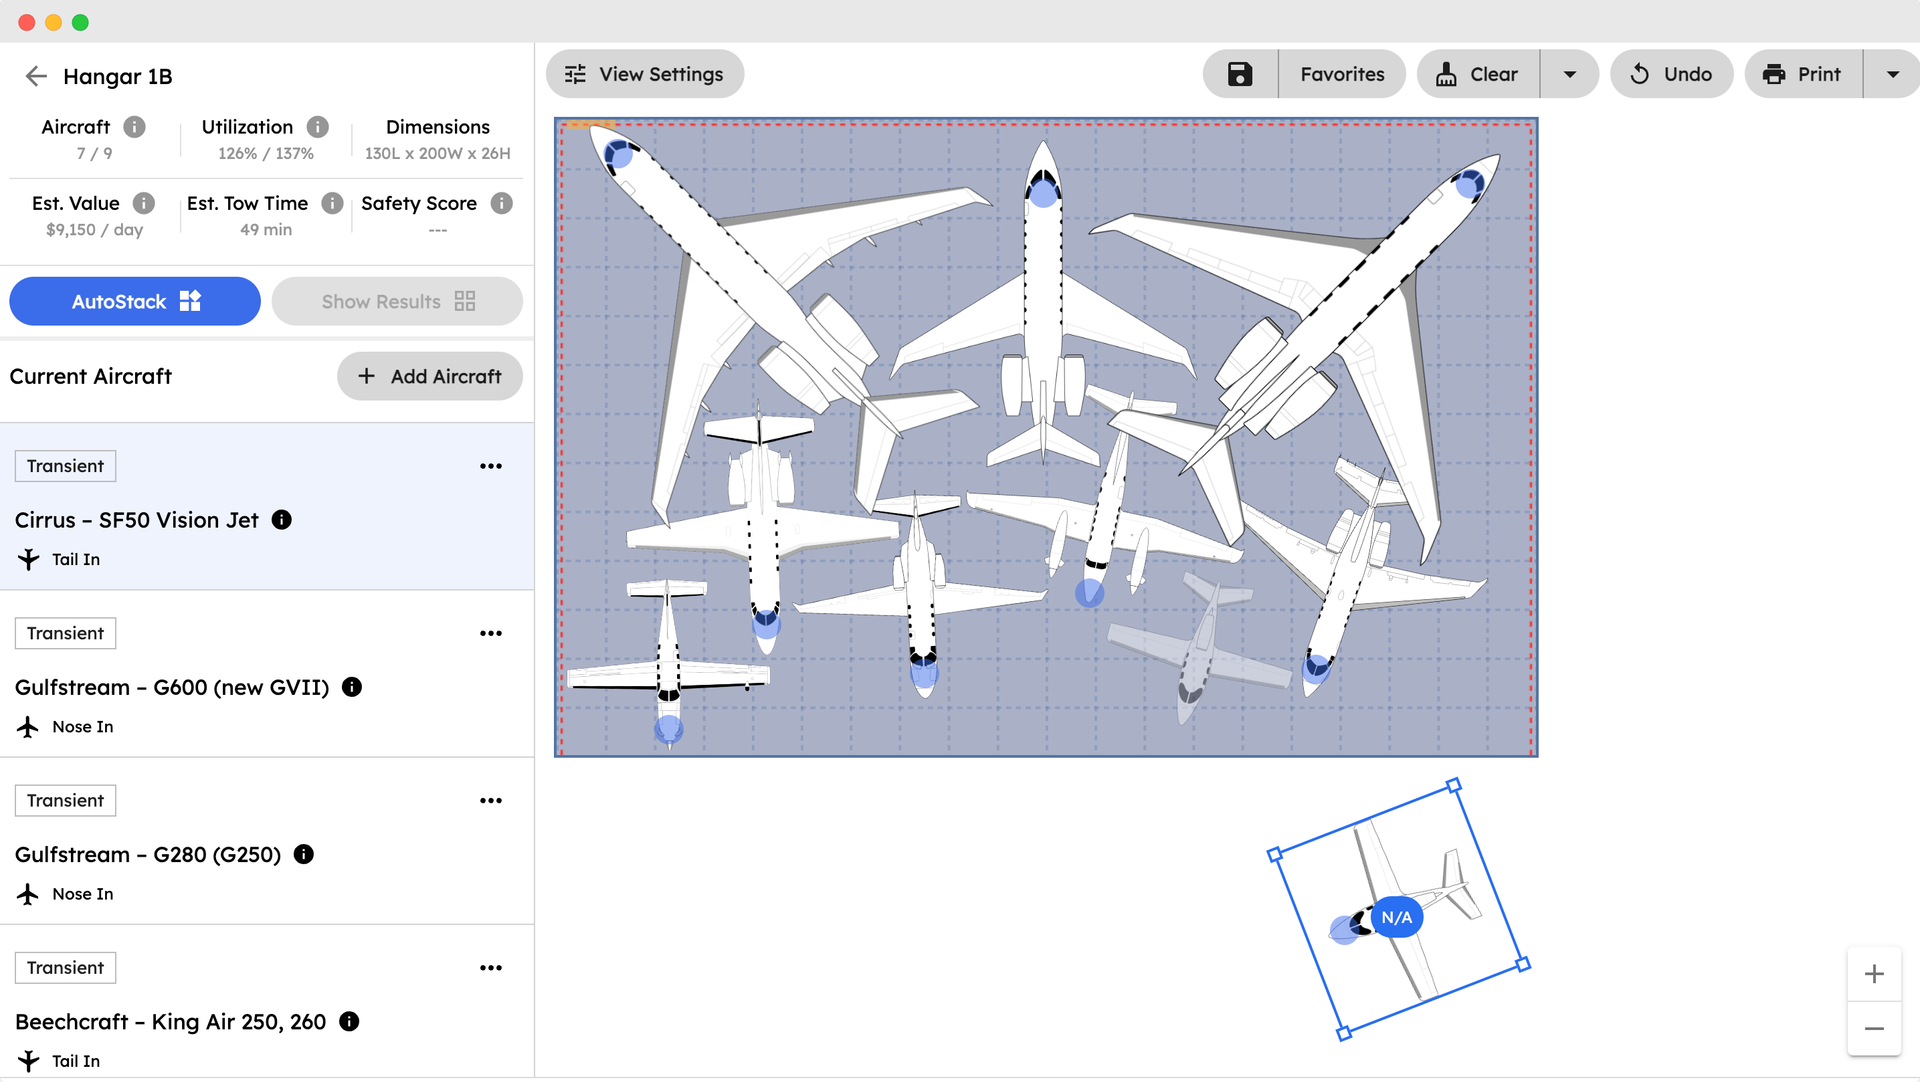The width and height of the screenshot is (1920, 1082).
Task: Click the 130L x 200W x 26H dimensions value
Action: click(x=437, y=153)
